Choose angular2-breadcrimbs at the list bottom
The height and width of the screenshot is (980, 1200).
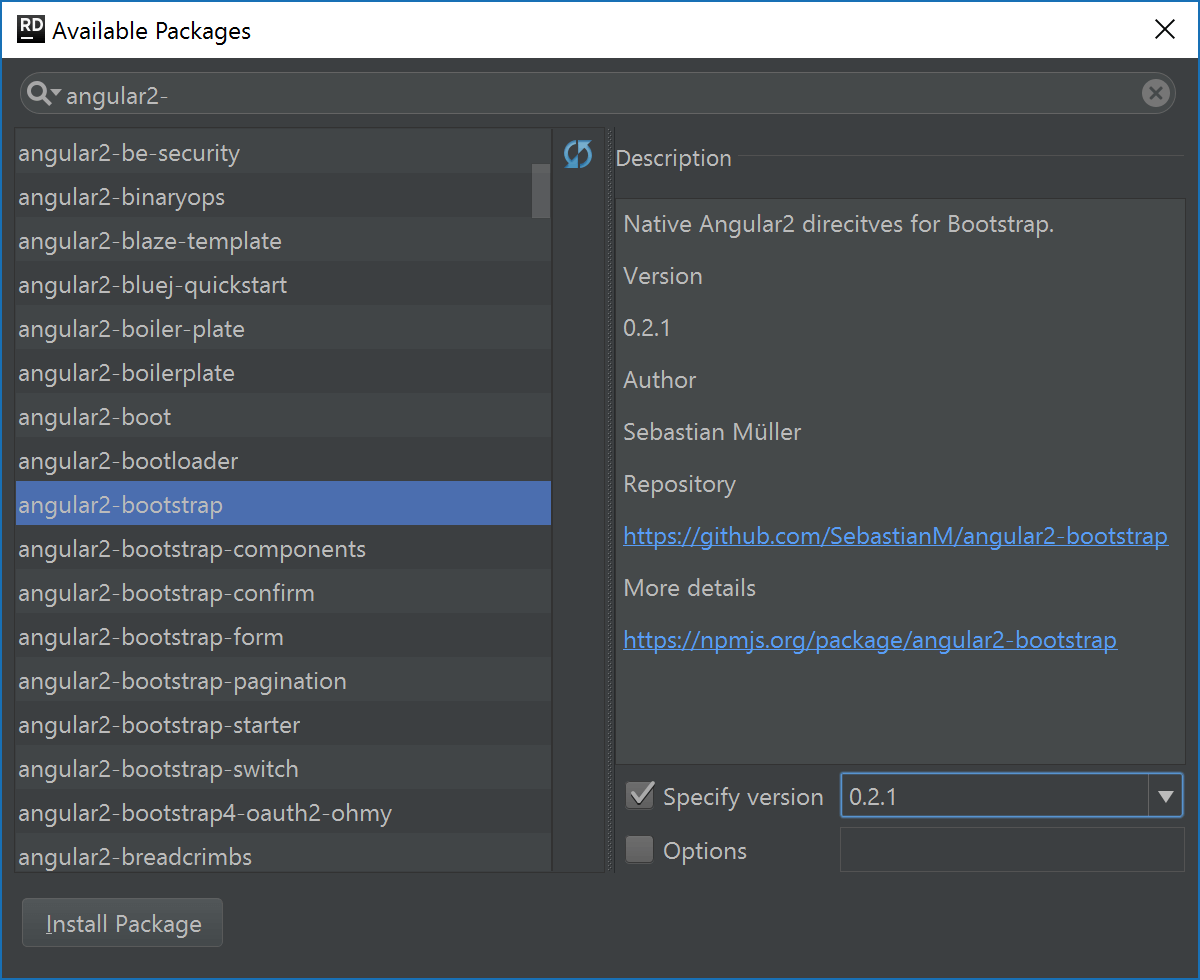[283, 854]
